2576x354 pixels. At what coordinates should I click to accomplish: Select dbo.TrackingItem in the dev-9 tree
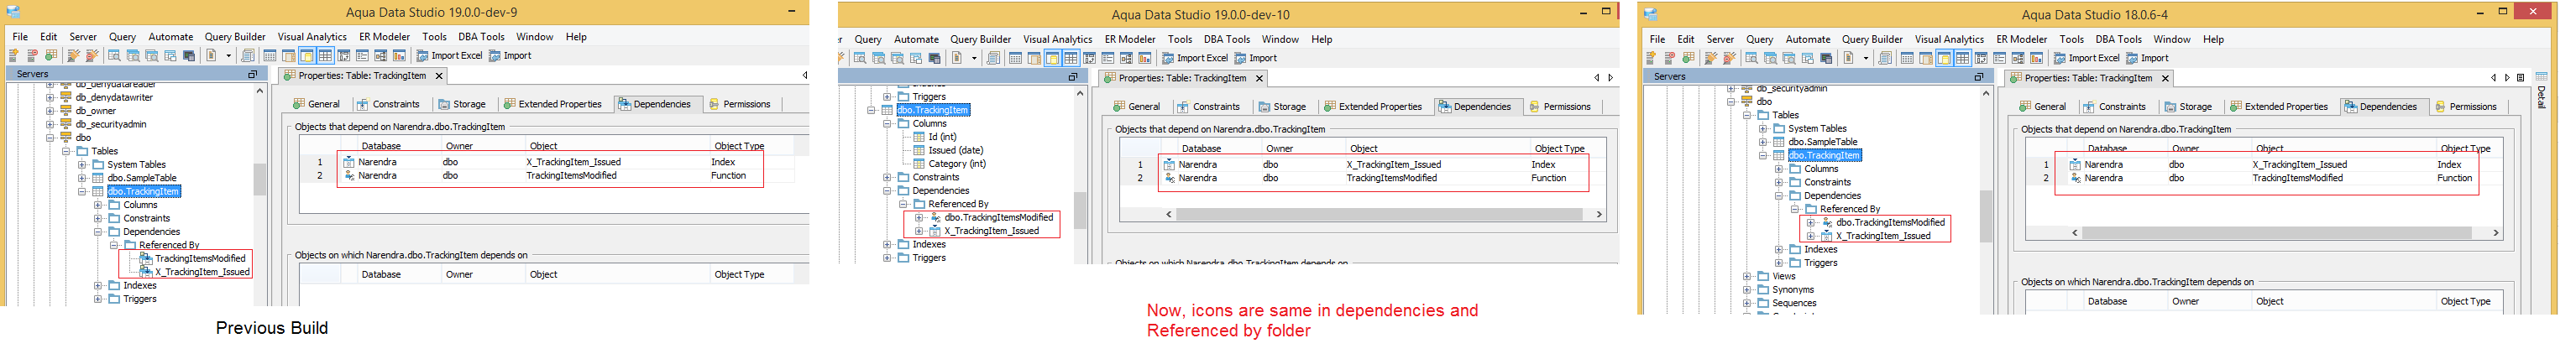tap(143, 192)
